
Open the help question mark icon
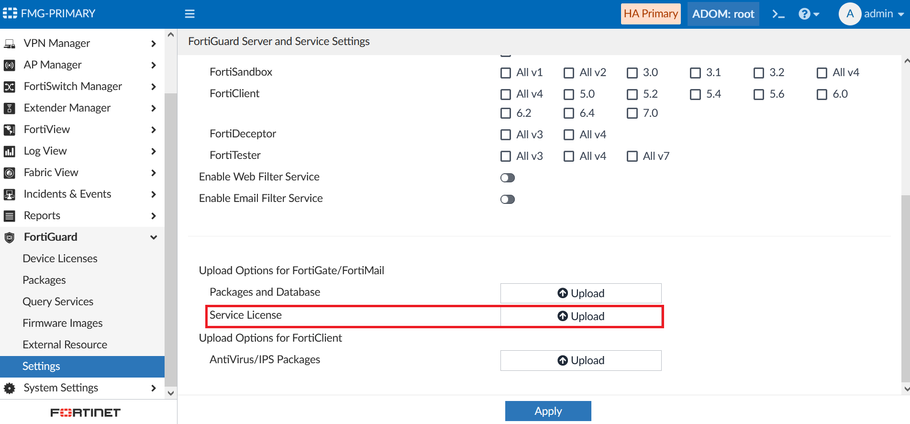click(x=806, y=14)
